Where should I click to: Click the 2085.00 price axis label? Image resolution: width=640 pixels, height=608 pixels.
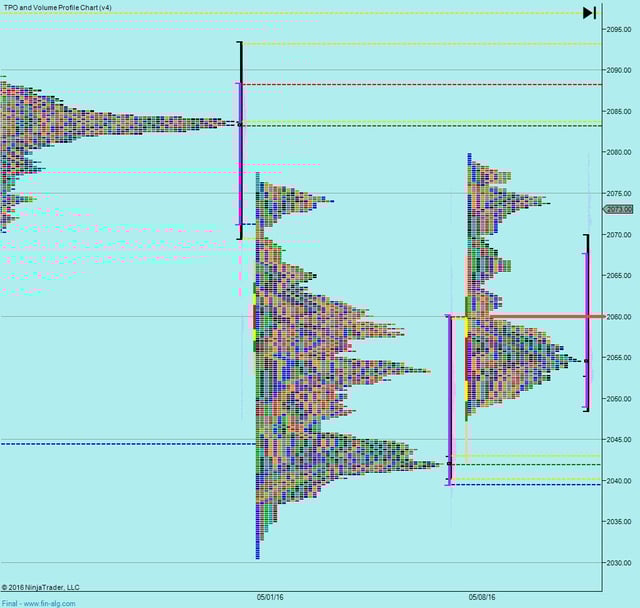point(620,111)
